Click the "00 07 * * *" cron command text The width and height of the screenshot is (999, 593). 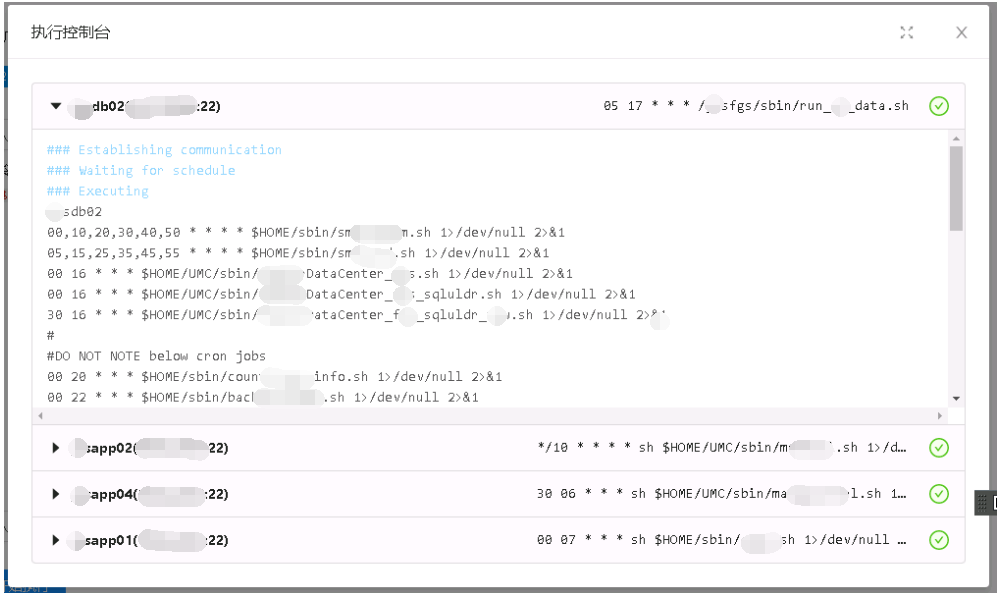click(x=722, y=540)
